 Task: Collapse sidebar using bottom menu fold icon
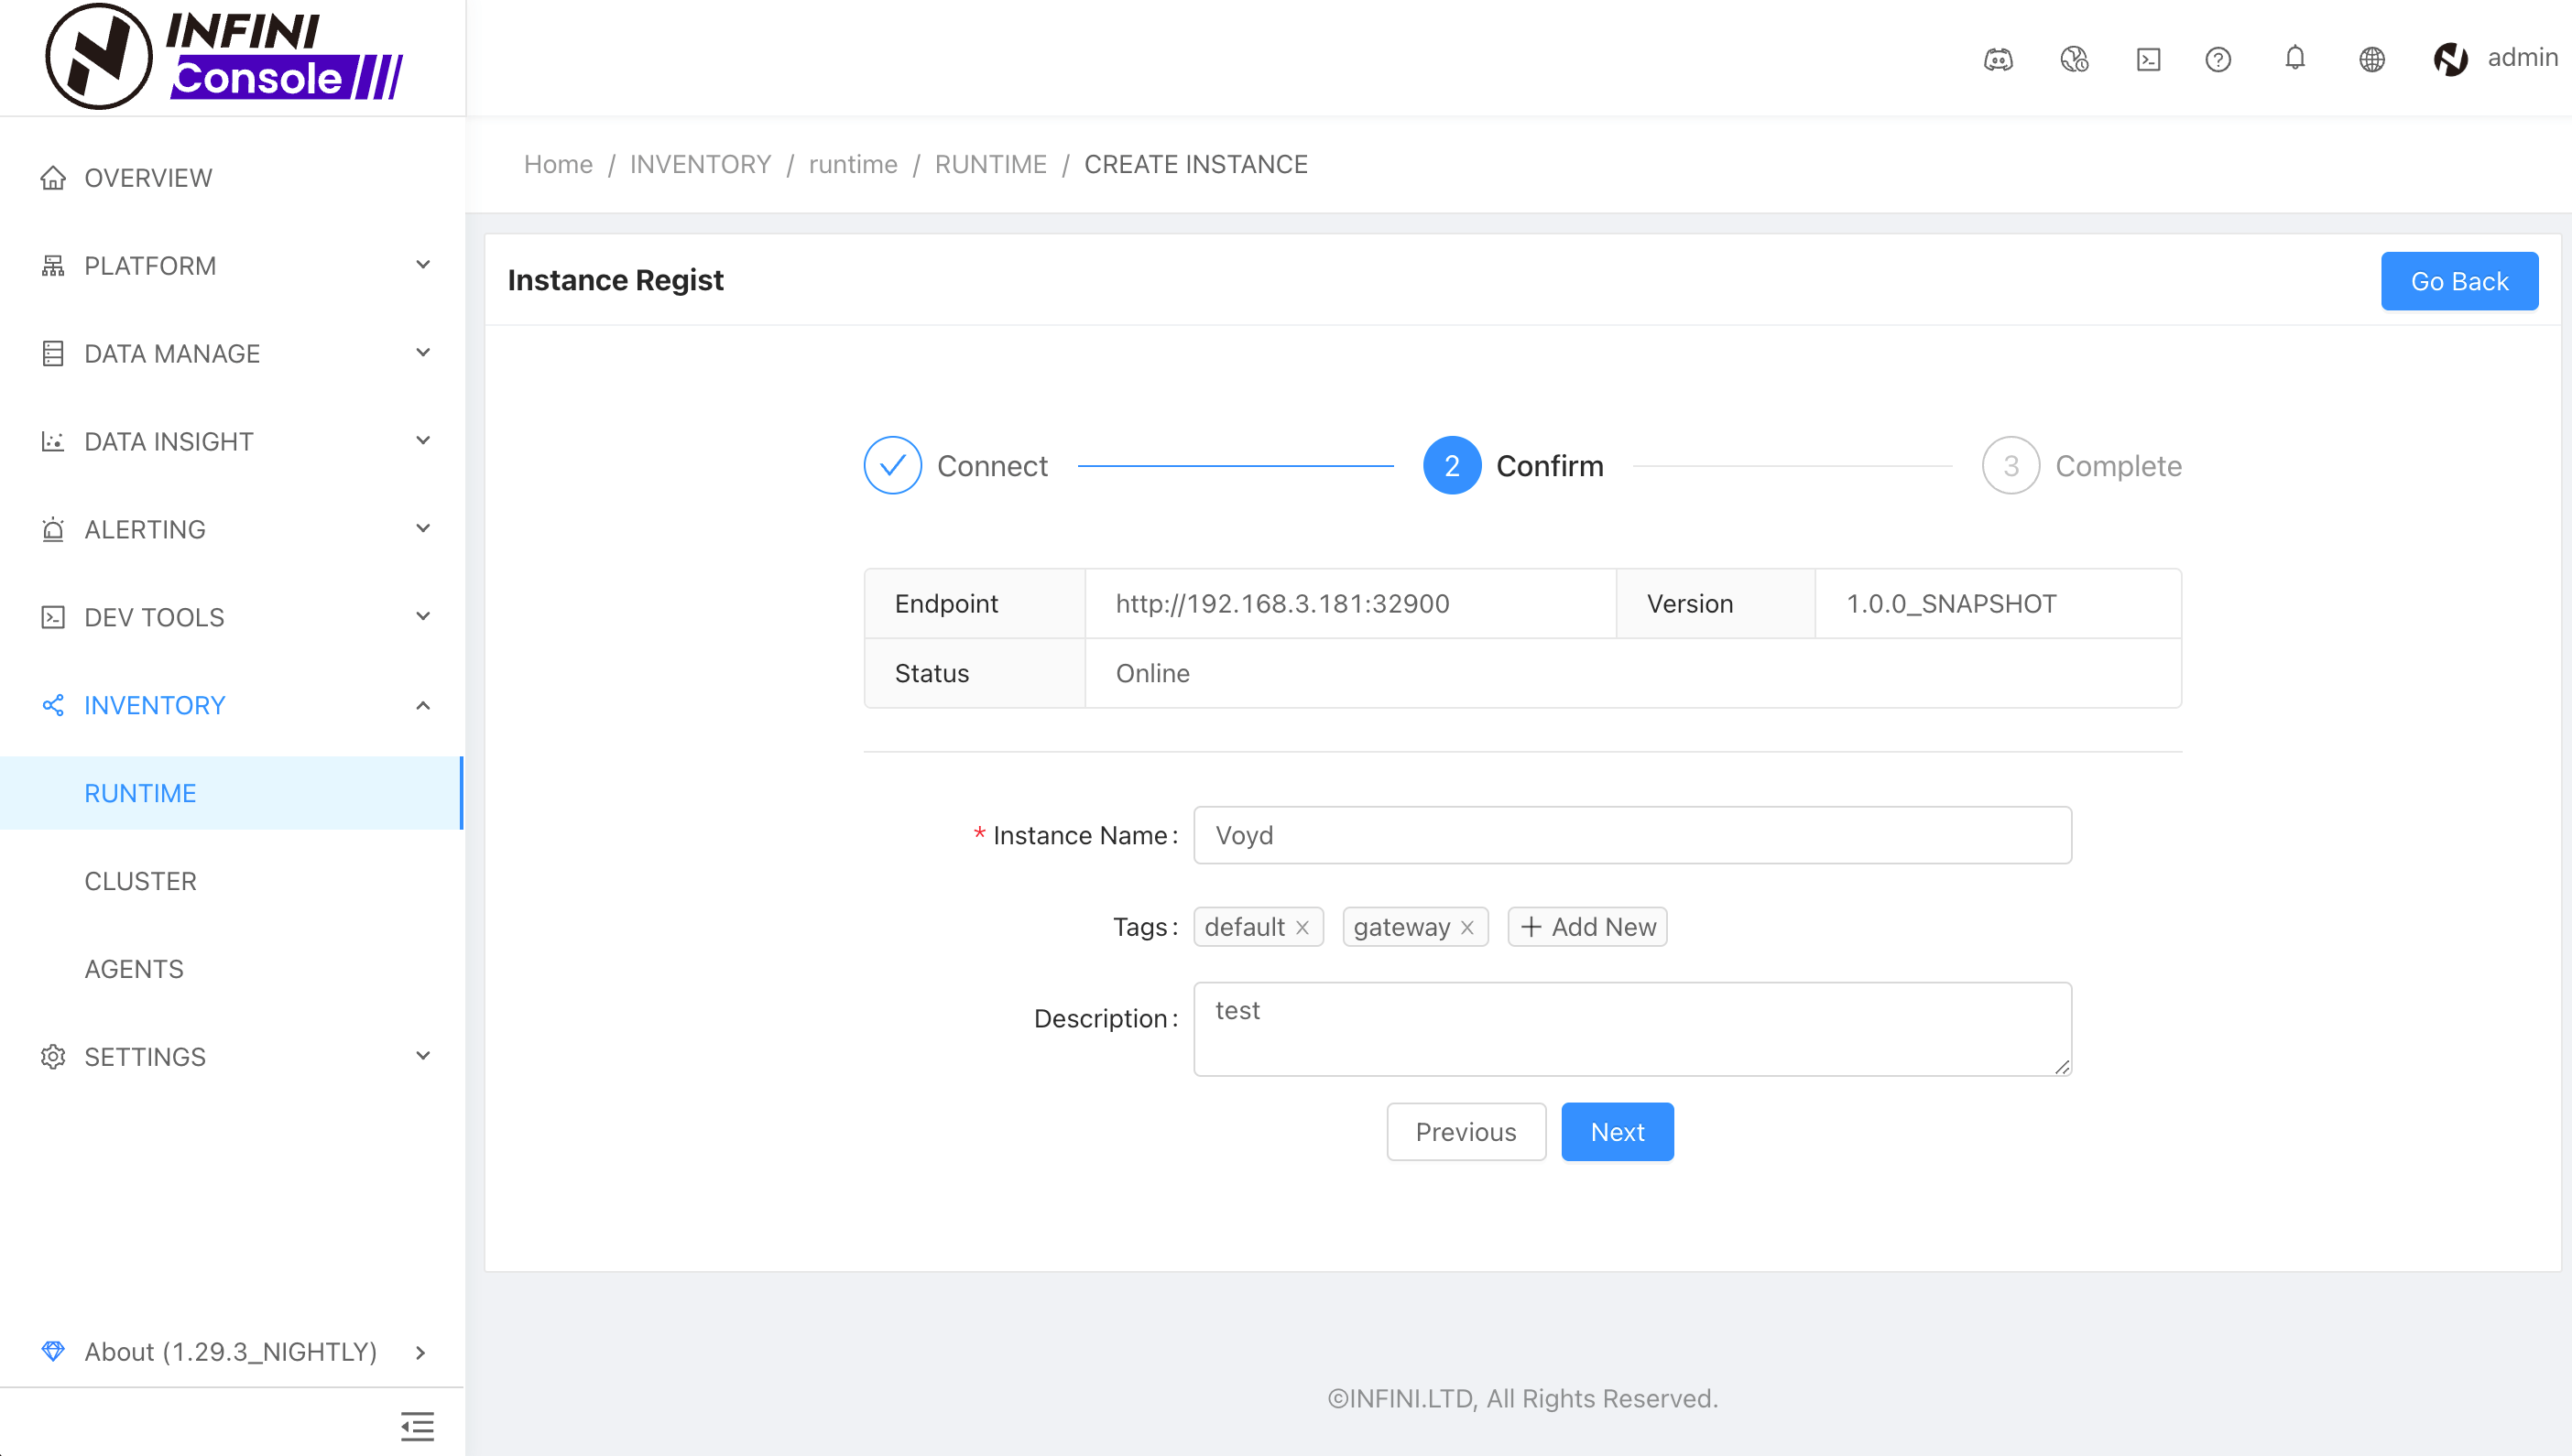[417, 1425]
